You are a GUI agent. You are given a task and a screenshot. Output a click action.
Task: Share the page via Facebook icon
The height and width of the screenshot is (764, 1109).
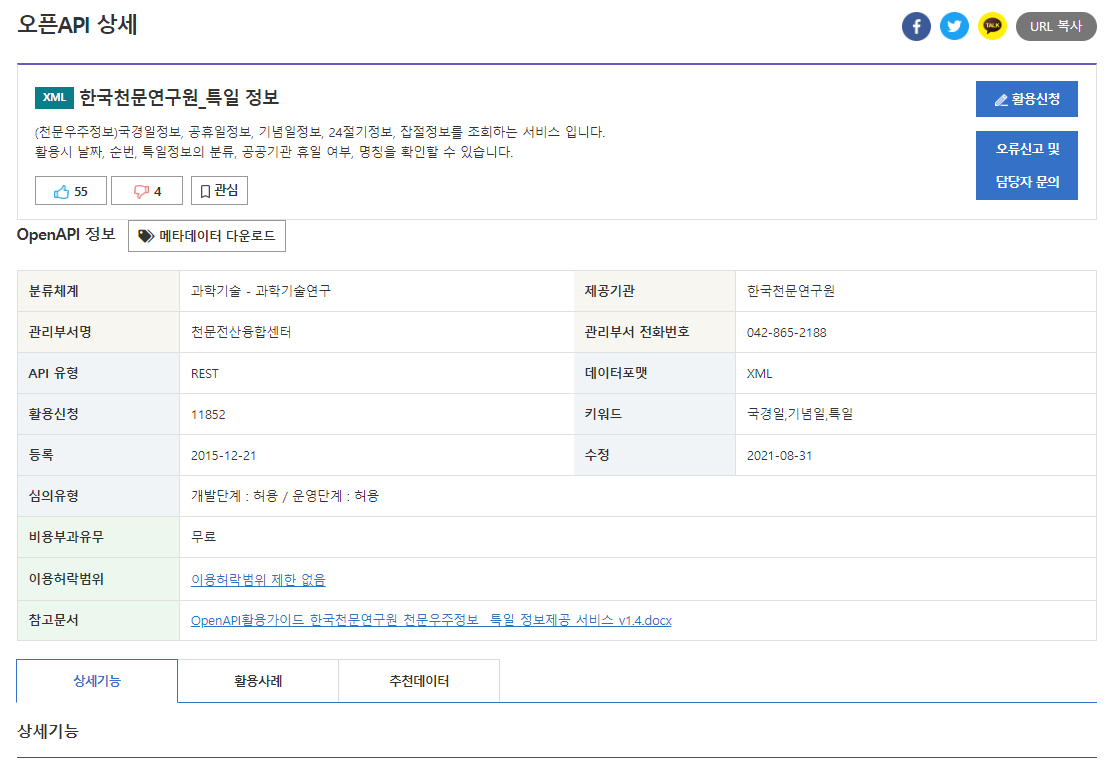click(x=916, y=27)
